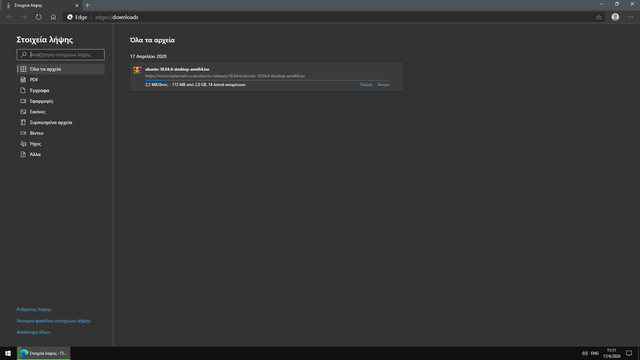Filter downloads by Βίντεο
640x360 pixels.
60,133
